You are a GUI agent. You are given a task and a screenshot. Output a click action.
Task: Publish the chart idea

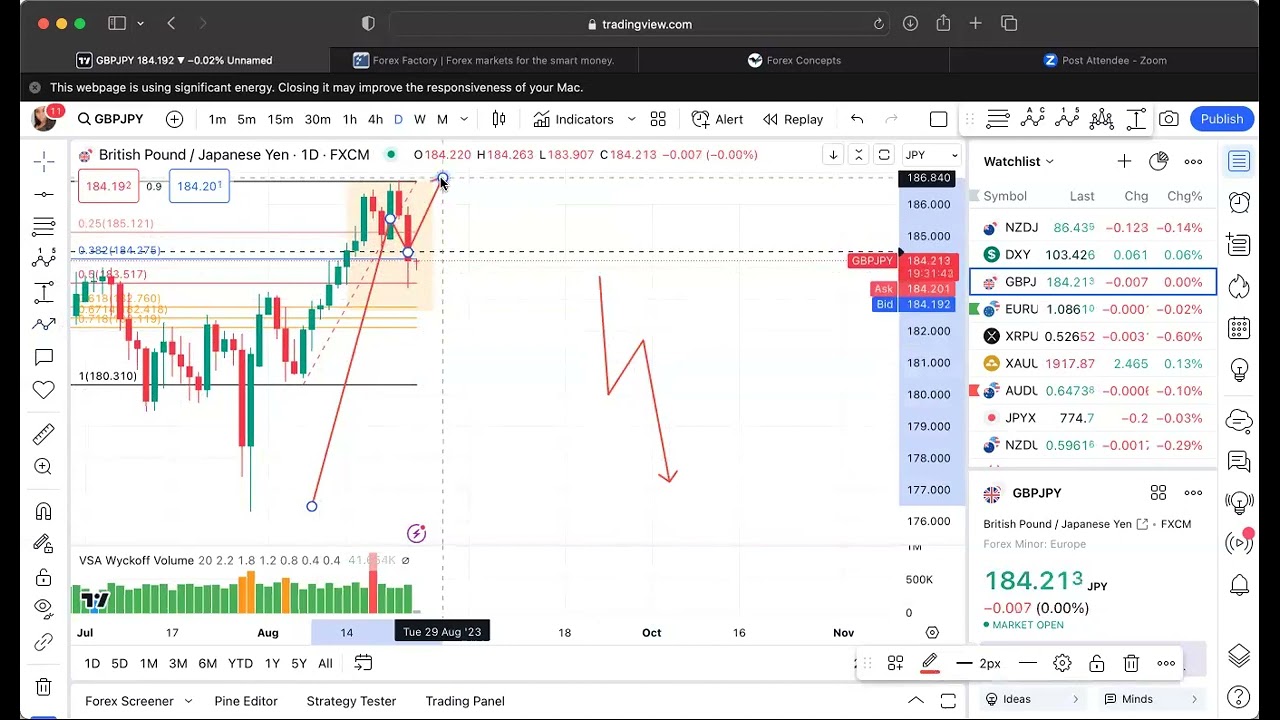(x=1222, y=119)
